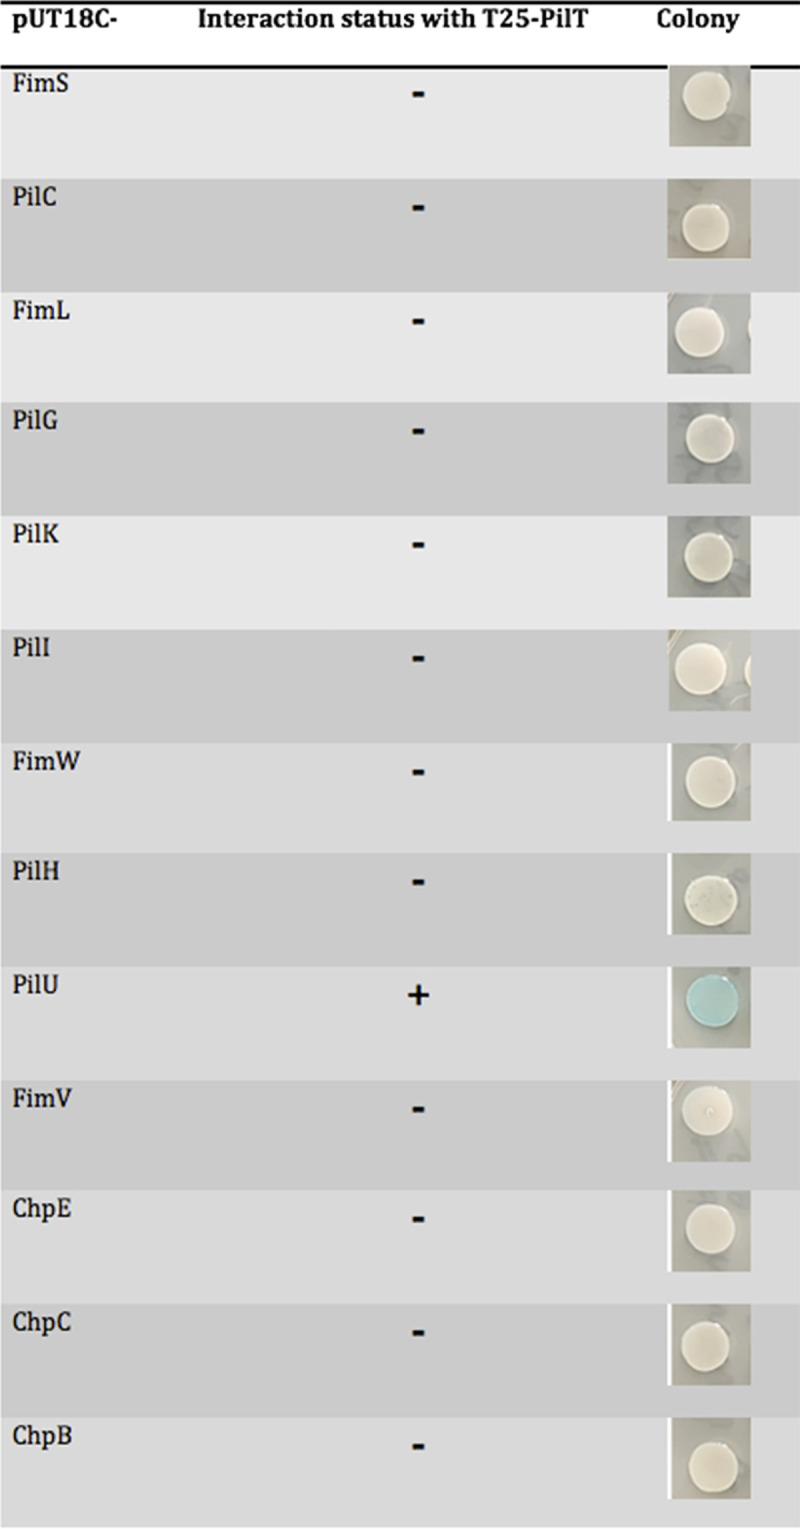Click the minus sign in FimS row
This screenshot has height=1529, width=800.
click(419, 95)
